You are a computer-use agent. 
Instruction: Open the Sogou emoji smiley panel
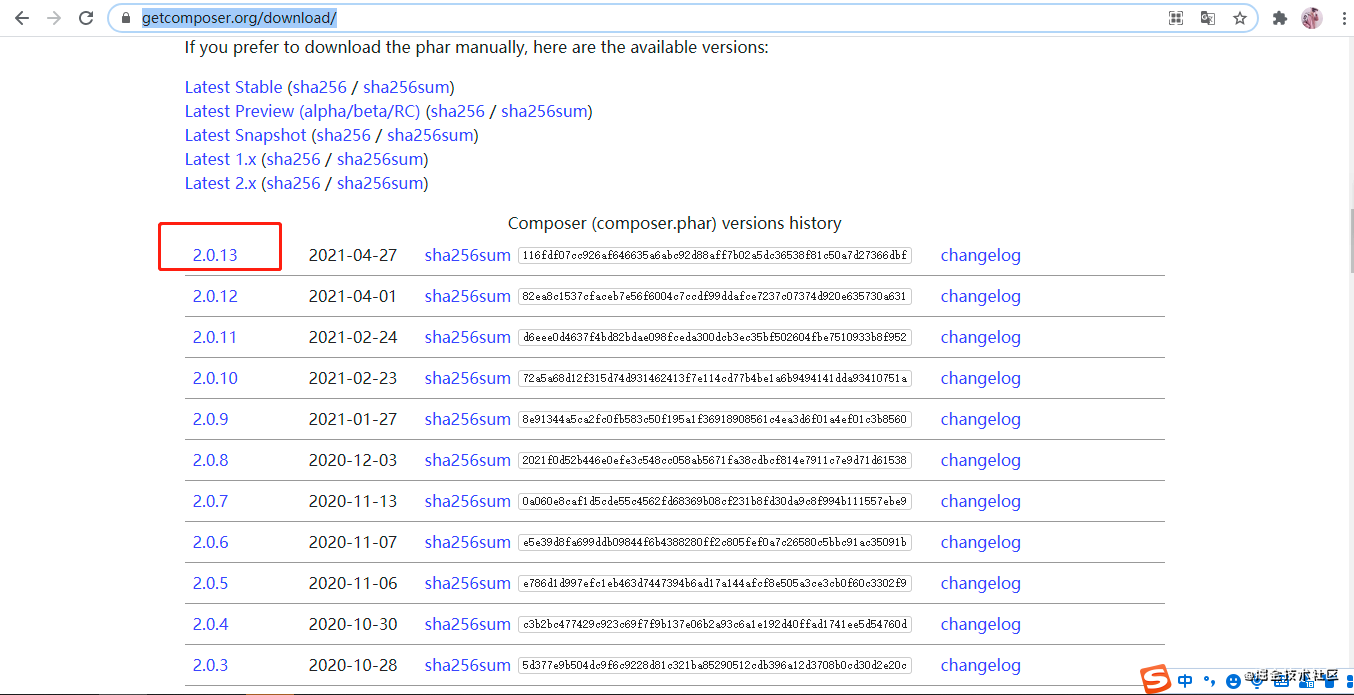coord(1233,681)
